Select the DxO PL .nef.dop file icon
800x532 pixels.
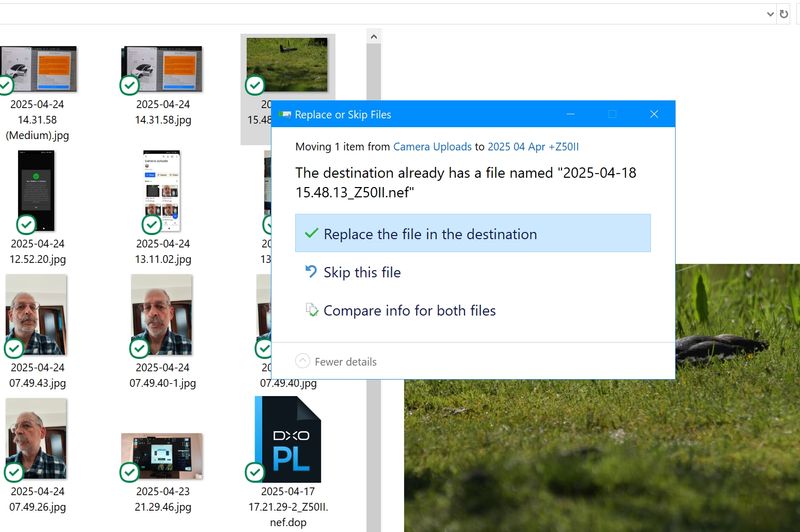(288, 438)
